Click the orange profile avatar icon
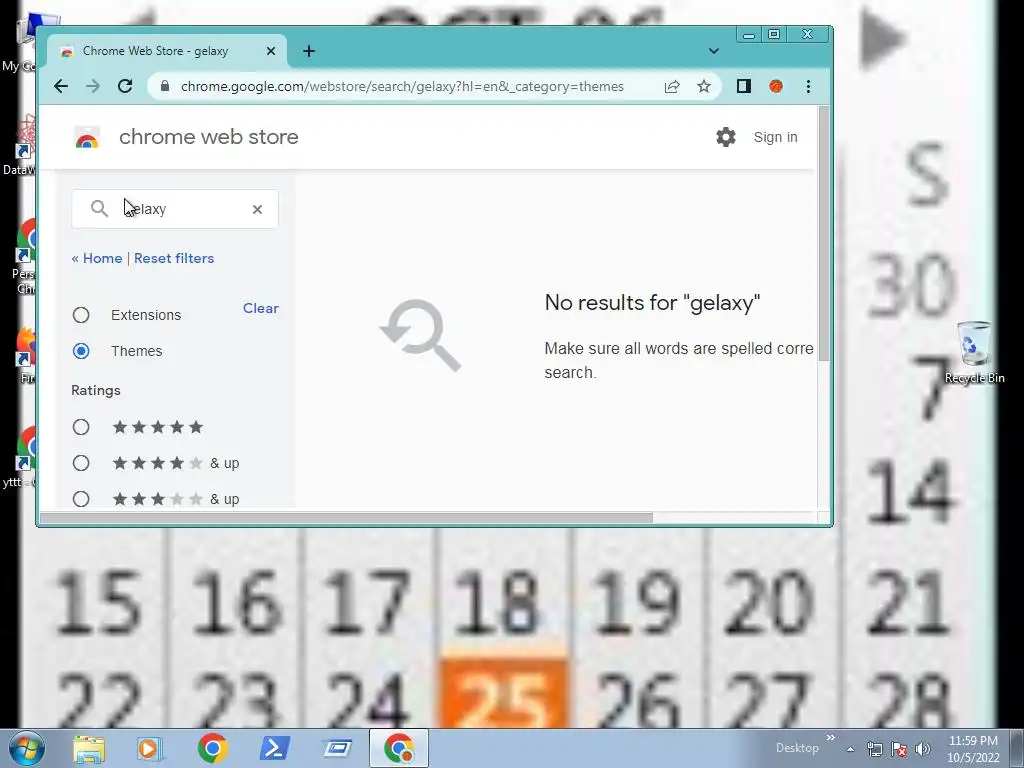This screenshot has height=768, width=1024. pos(776,86)
